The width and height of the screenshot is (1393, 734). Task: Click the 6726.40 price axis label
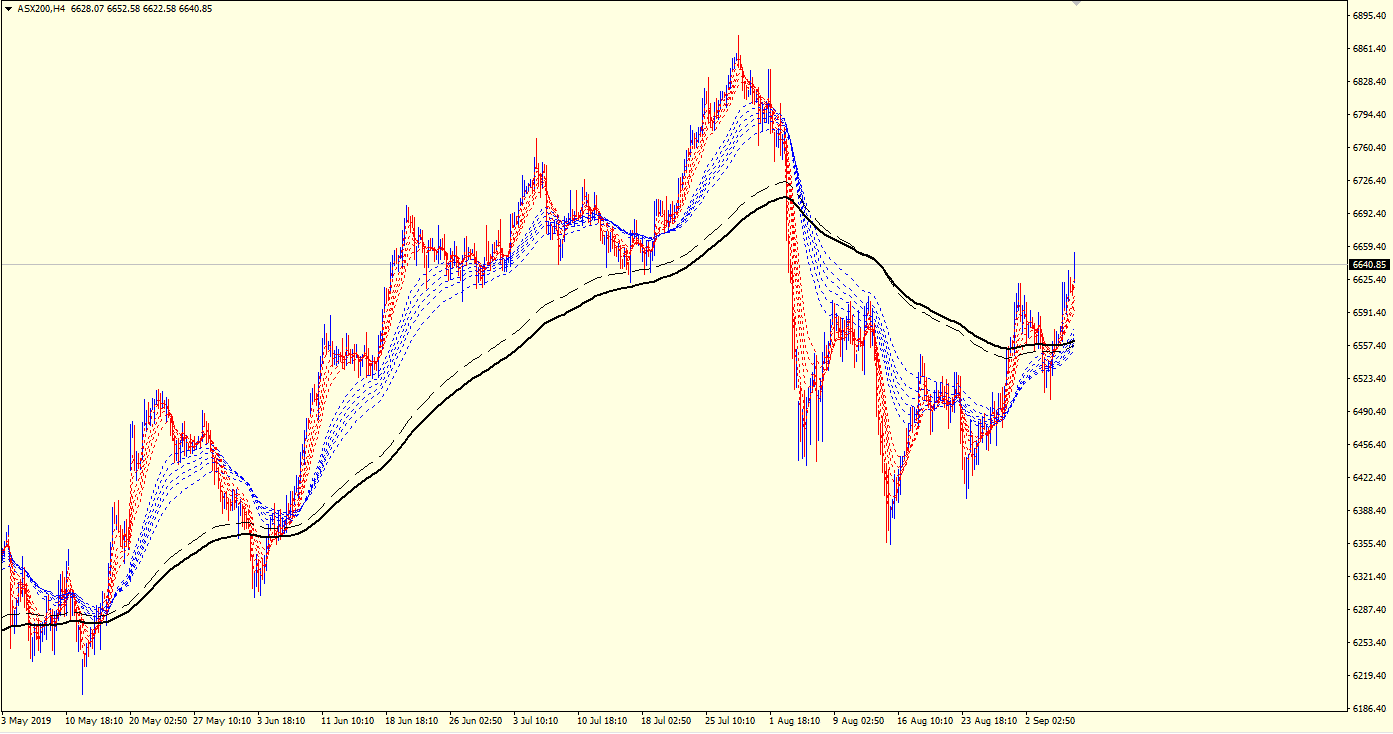point(1368,181)
